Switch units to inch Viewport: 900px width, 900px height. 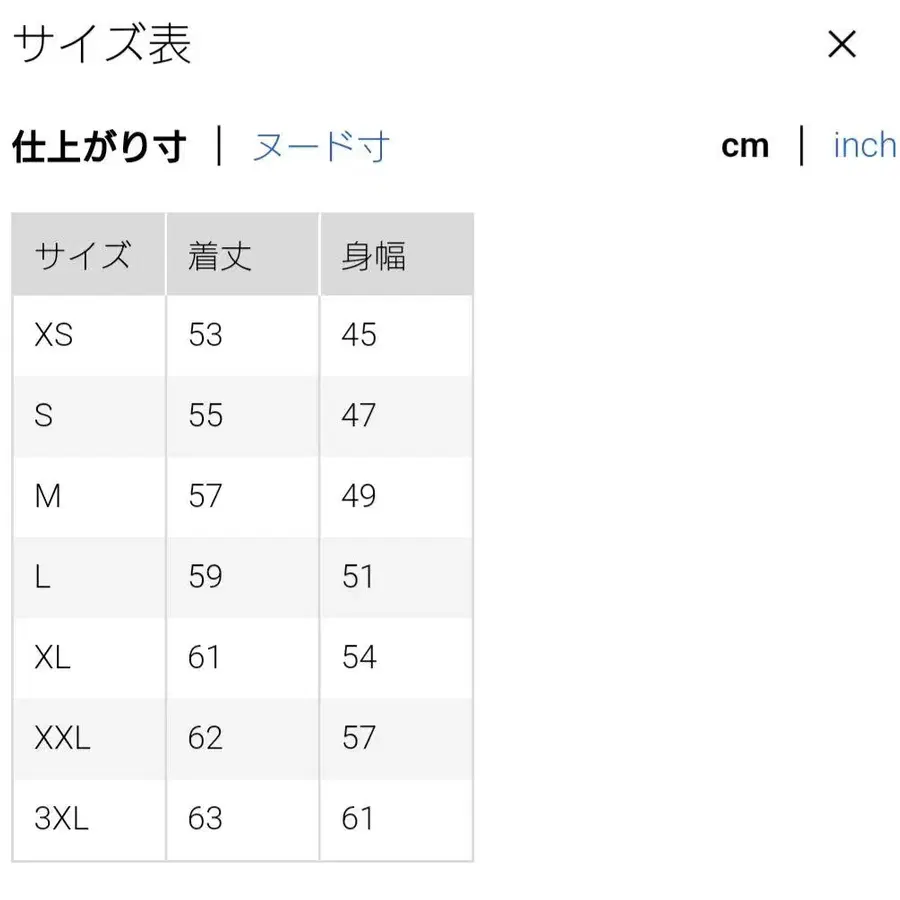[863, 146]
